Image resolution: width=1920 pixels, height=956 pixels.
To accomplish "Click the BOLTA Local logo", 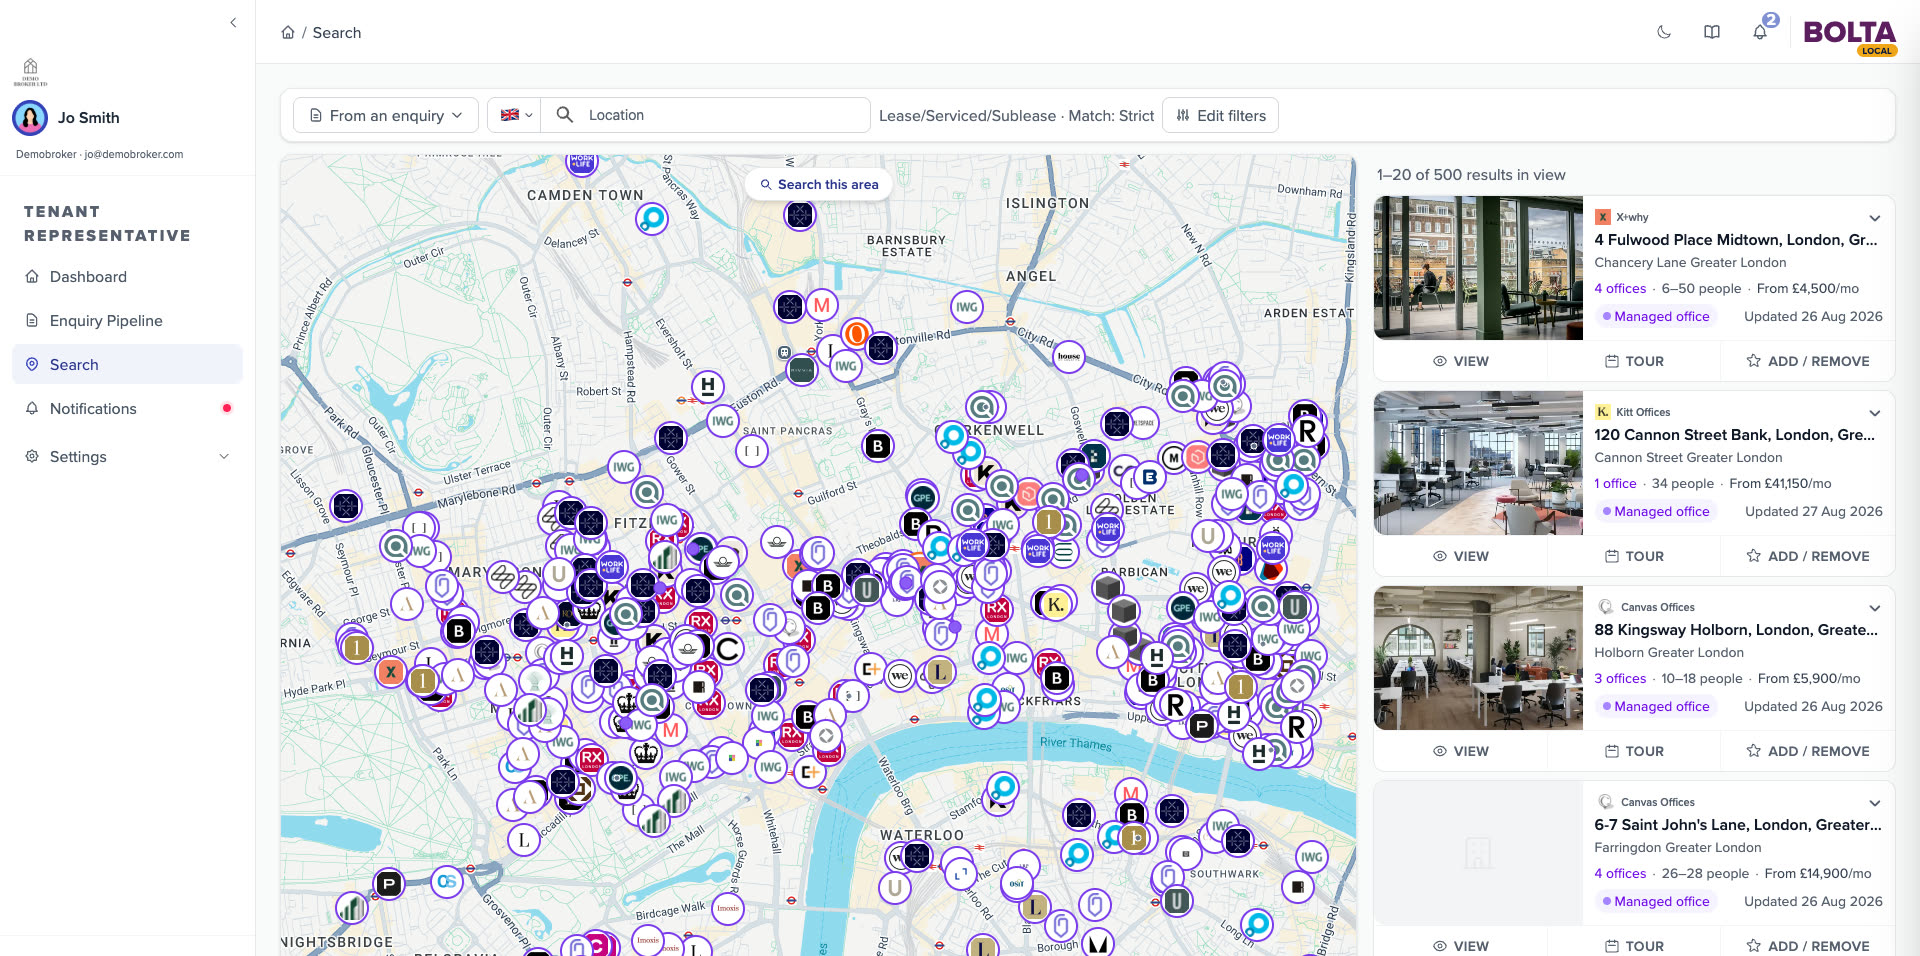I will [x=1849, y=37].
